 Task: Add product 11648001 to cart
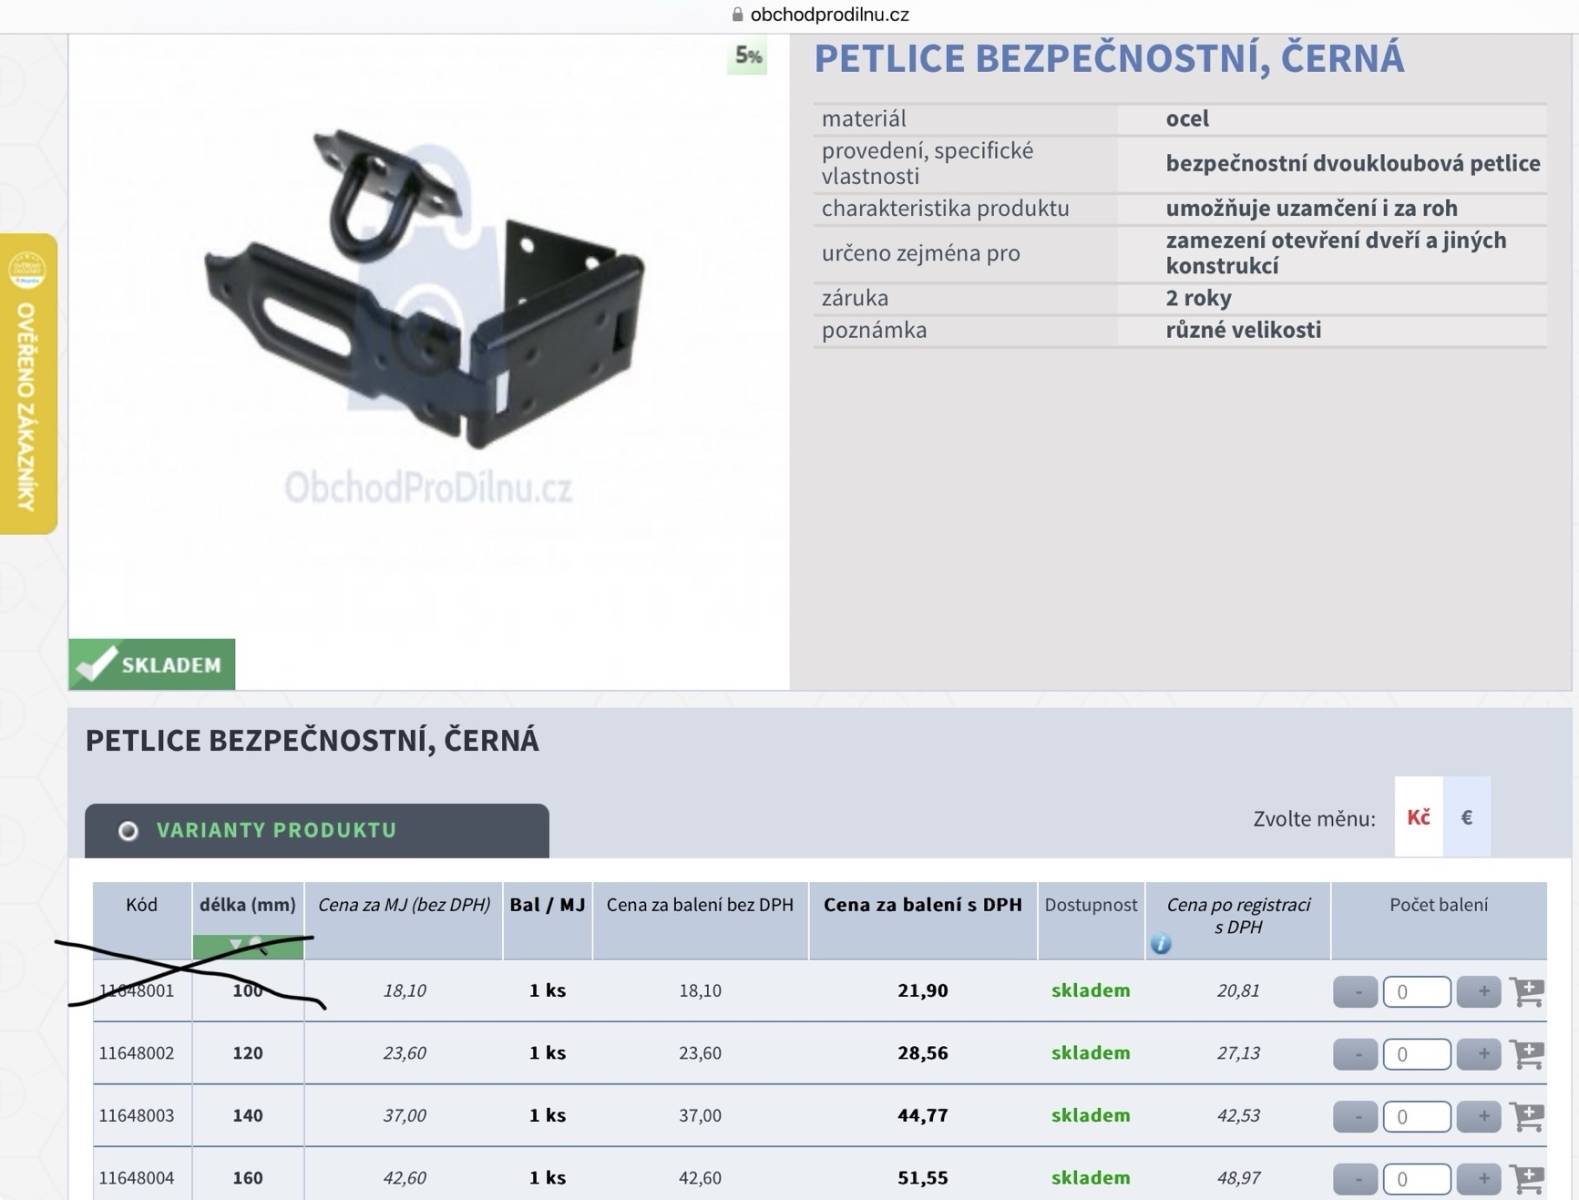(x=1527, y=992)
